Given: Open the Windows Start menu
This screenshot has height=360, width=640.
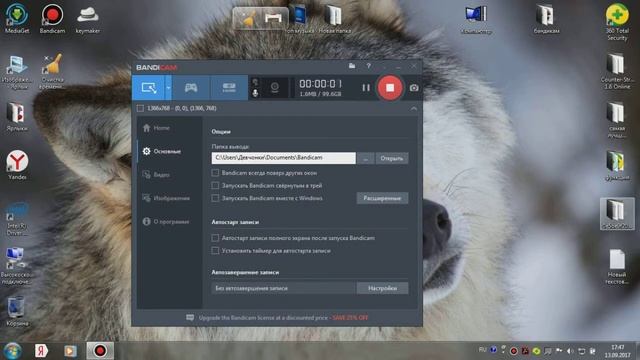Looking at the screenshot, I should tap(13, 351).
